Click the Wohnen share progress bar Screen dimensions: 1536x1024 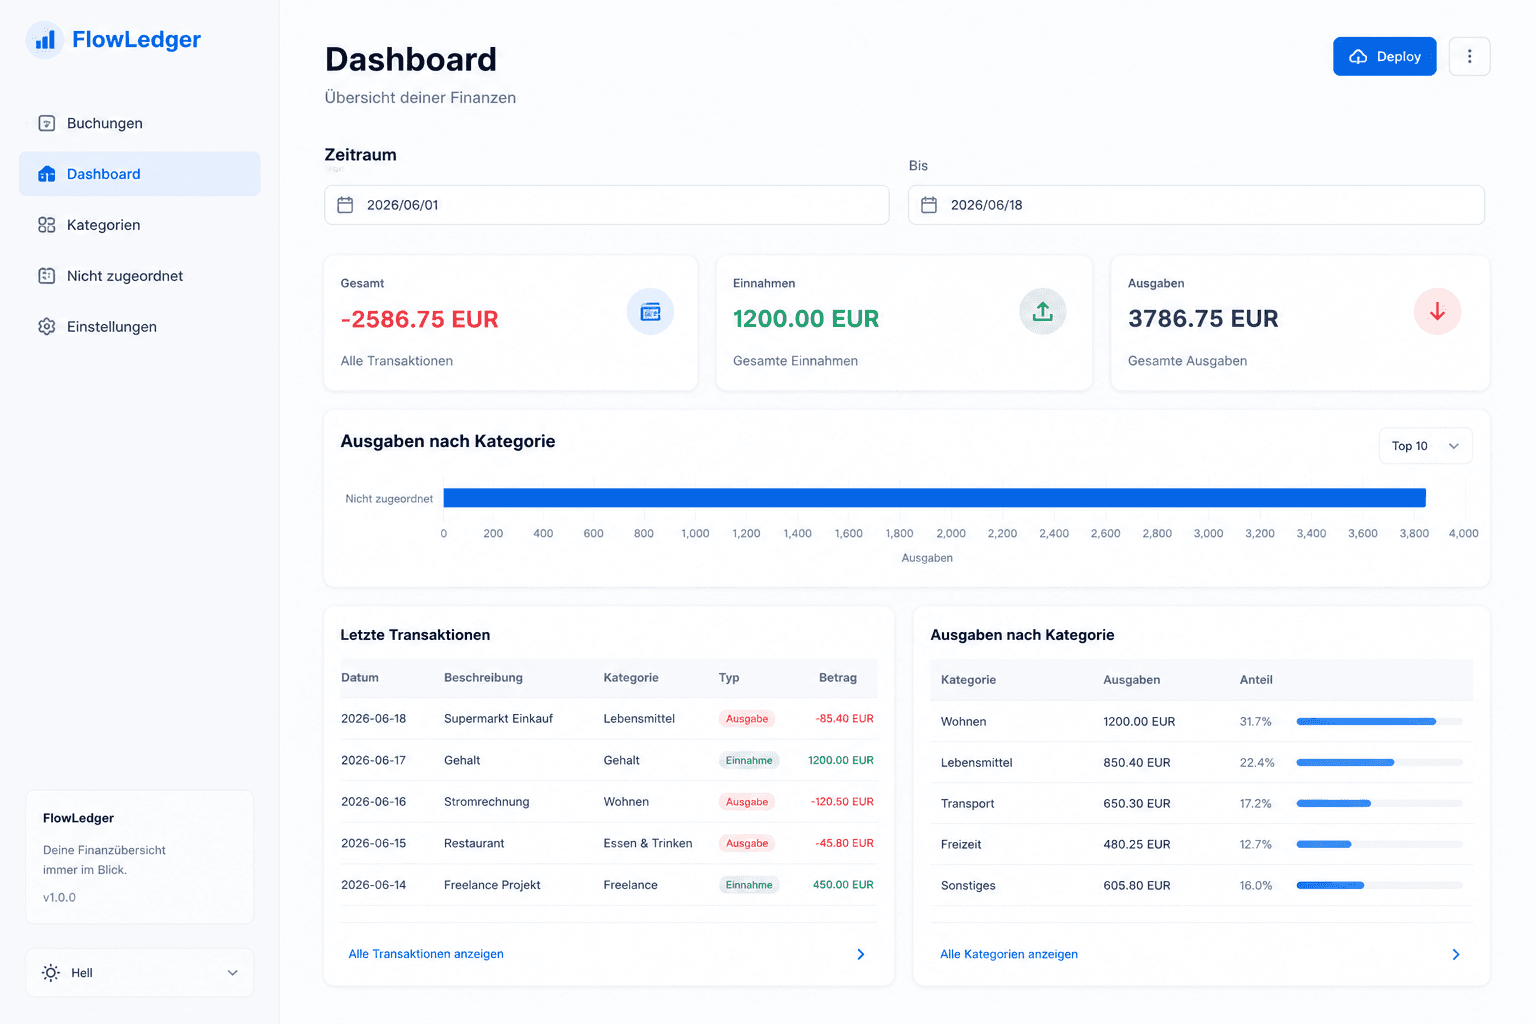pos(1379,721)
